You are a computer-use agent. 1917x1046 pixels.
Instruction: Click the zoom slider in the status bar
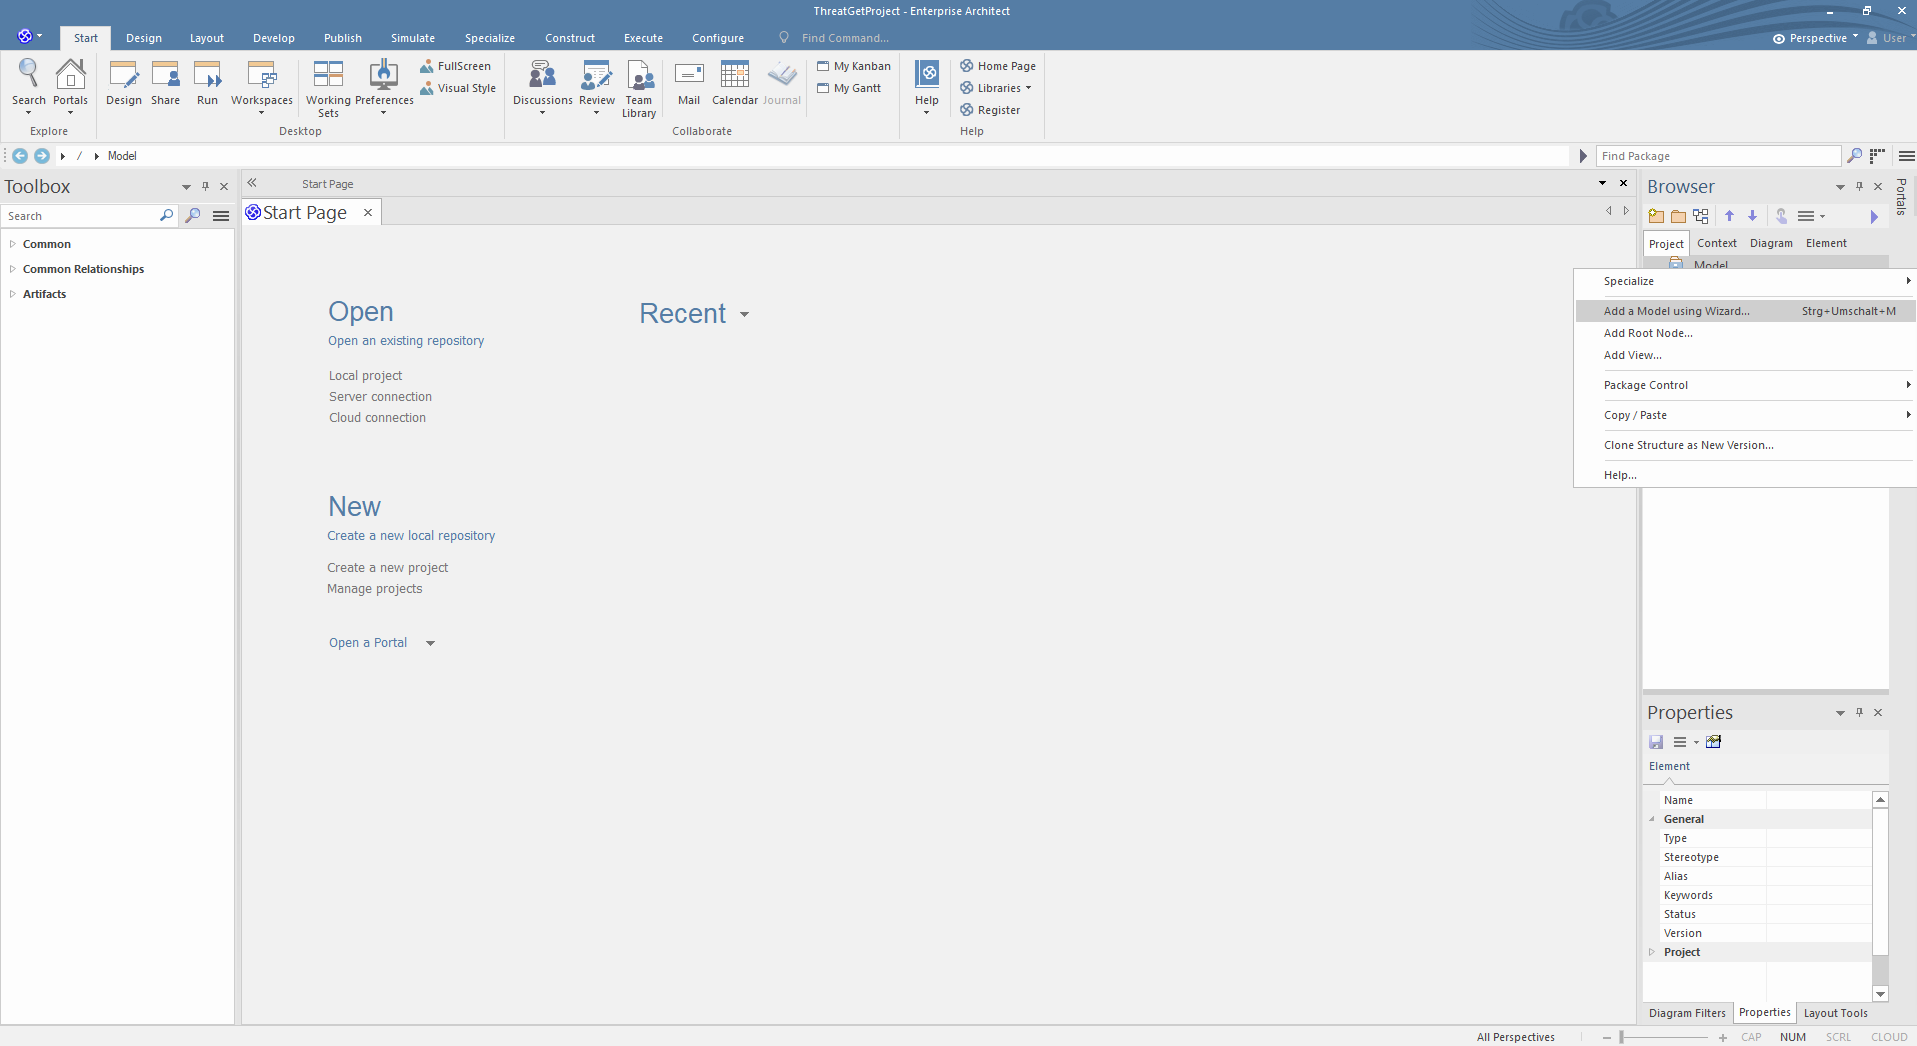(1664, 1037)
